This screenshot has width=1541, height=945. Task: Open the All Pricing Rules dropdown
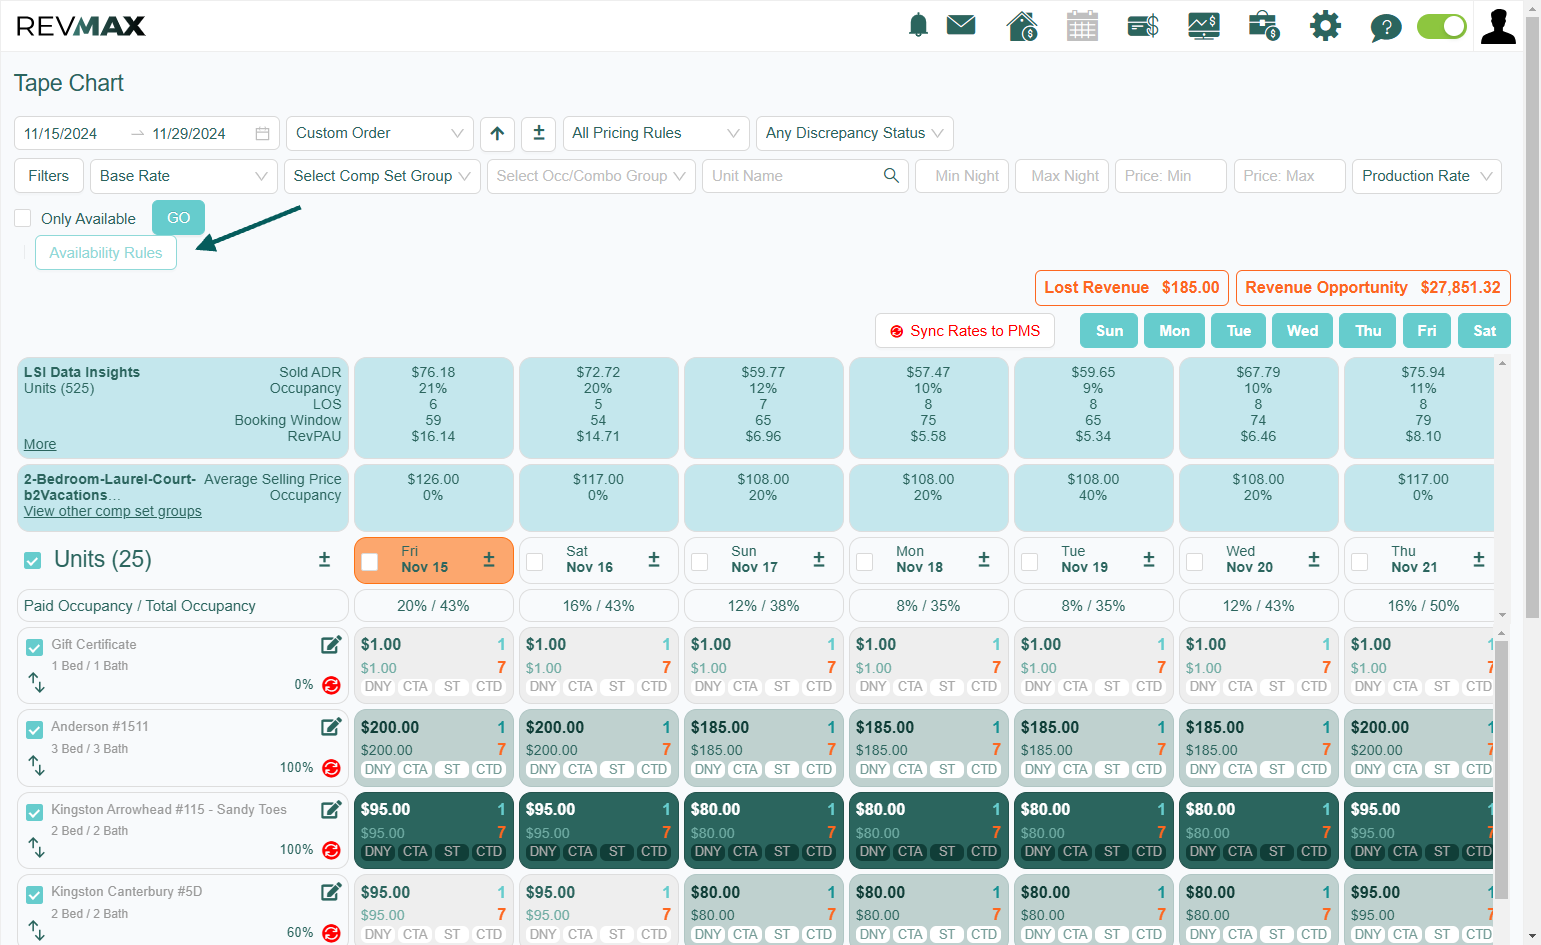point(656,133)
